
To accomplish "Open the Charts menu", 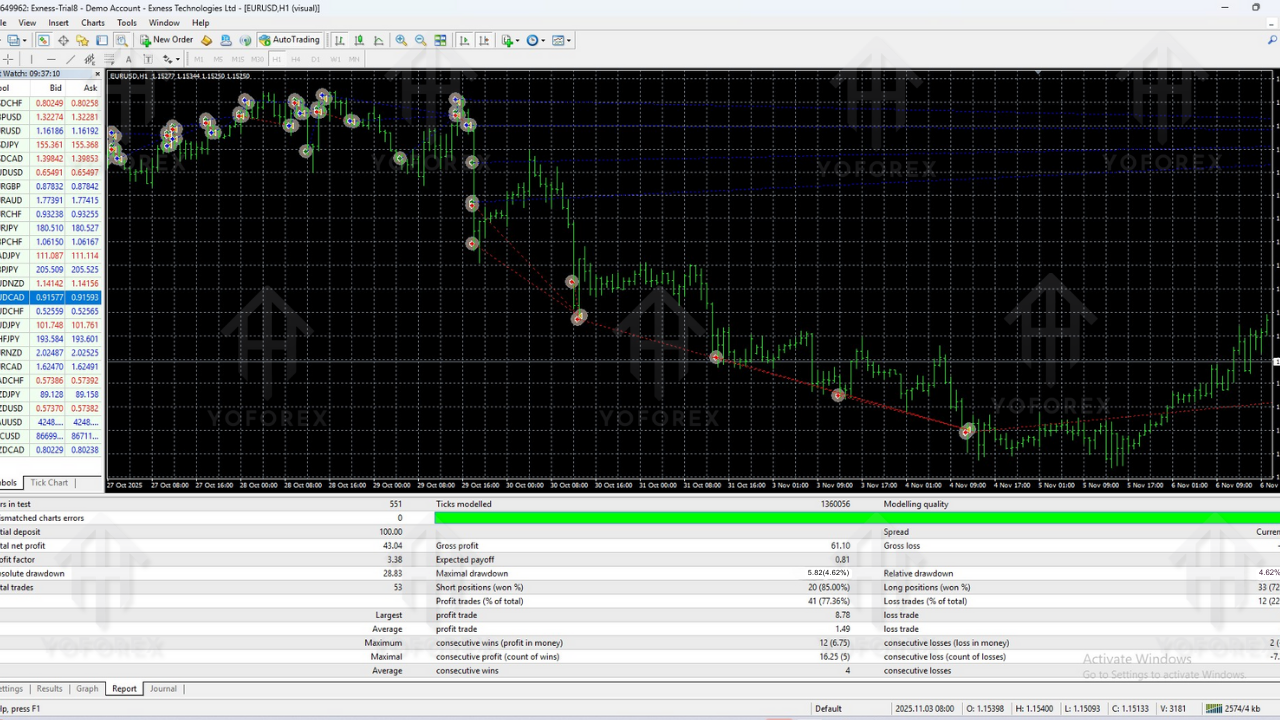I will 92,22.
